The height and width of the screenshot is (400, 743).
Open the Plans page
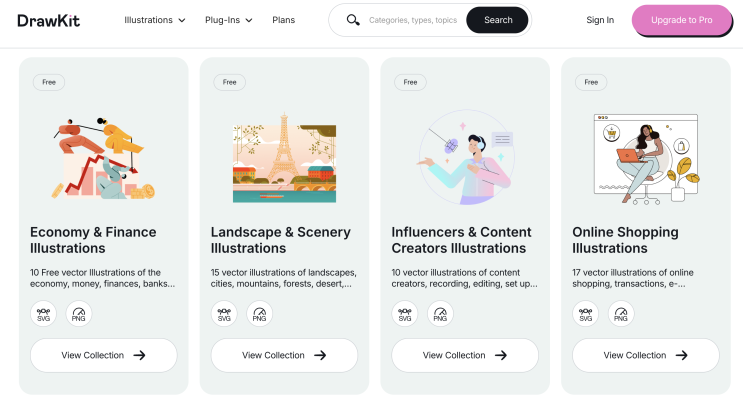coord(283,20)
